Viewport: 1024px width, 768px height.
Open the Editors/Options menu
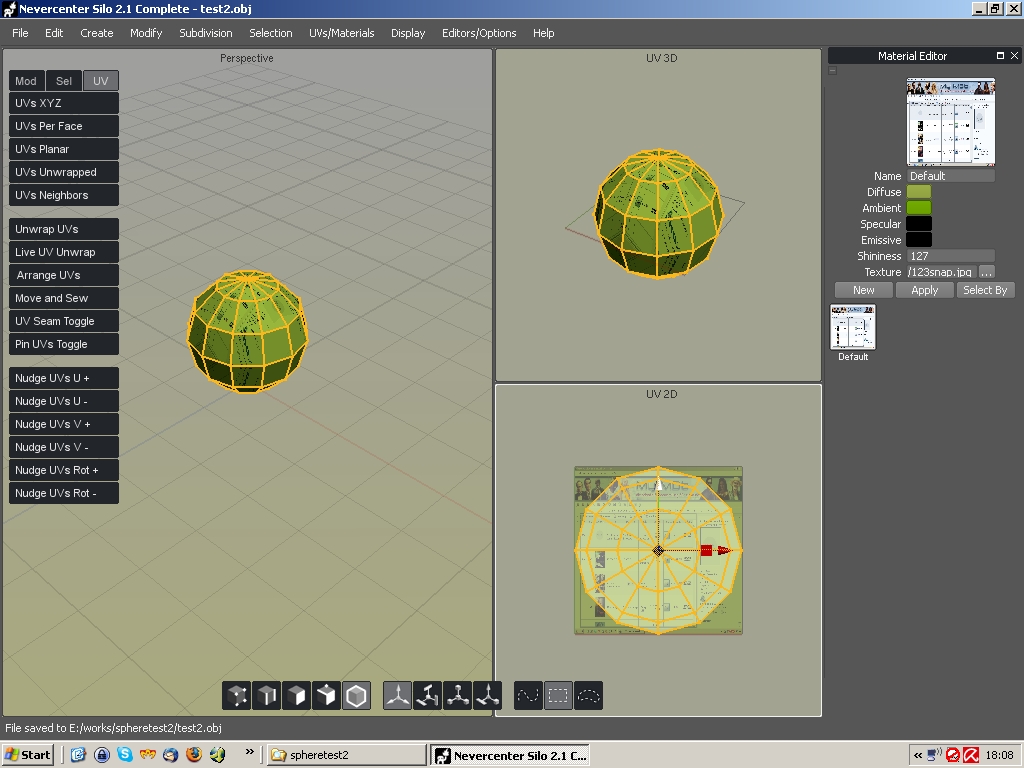(x=479, y=33)
